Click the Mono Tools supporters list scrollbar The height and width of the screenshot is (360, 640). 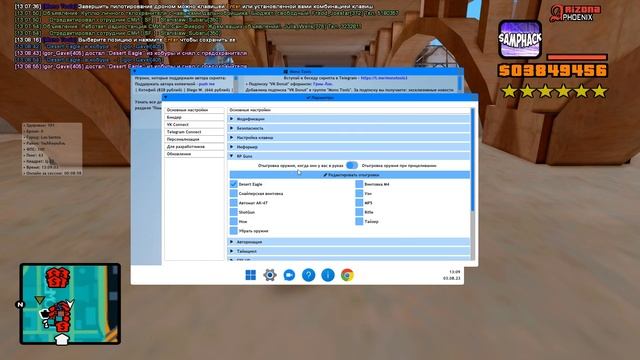pos(235,84)
